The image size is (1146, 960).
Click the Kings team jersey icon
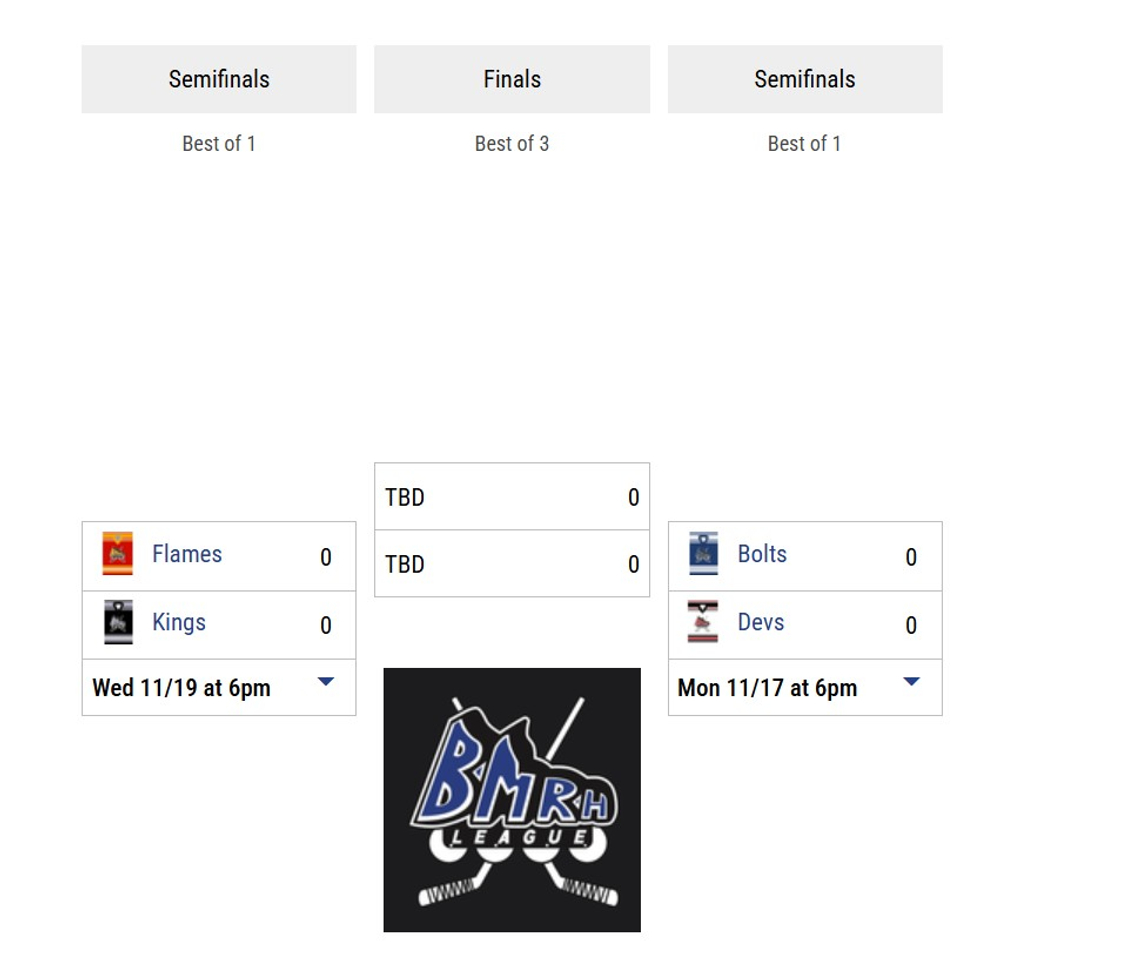[118, 622]
